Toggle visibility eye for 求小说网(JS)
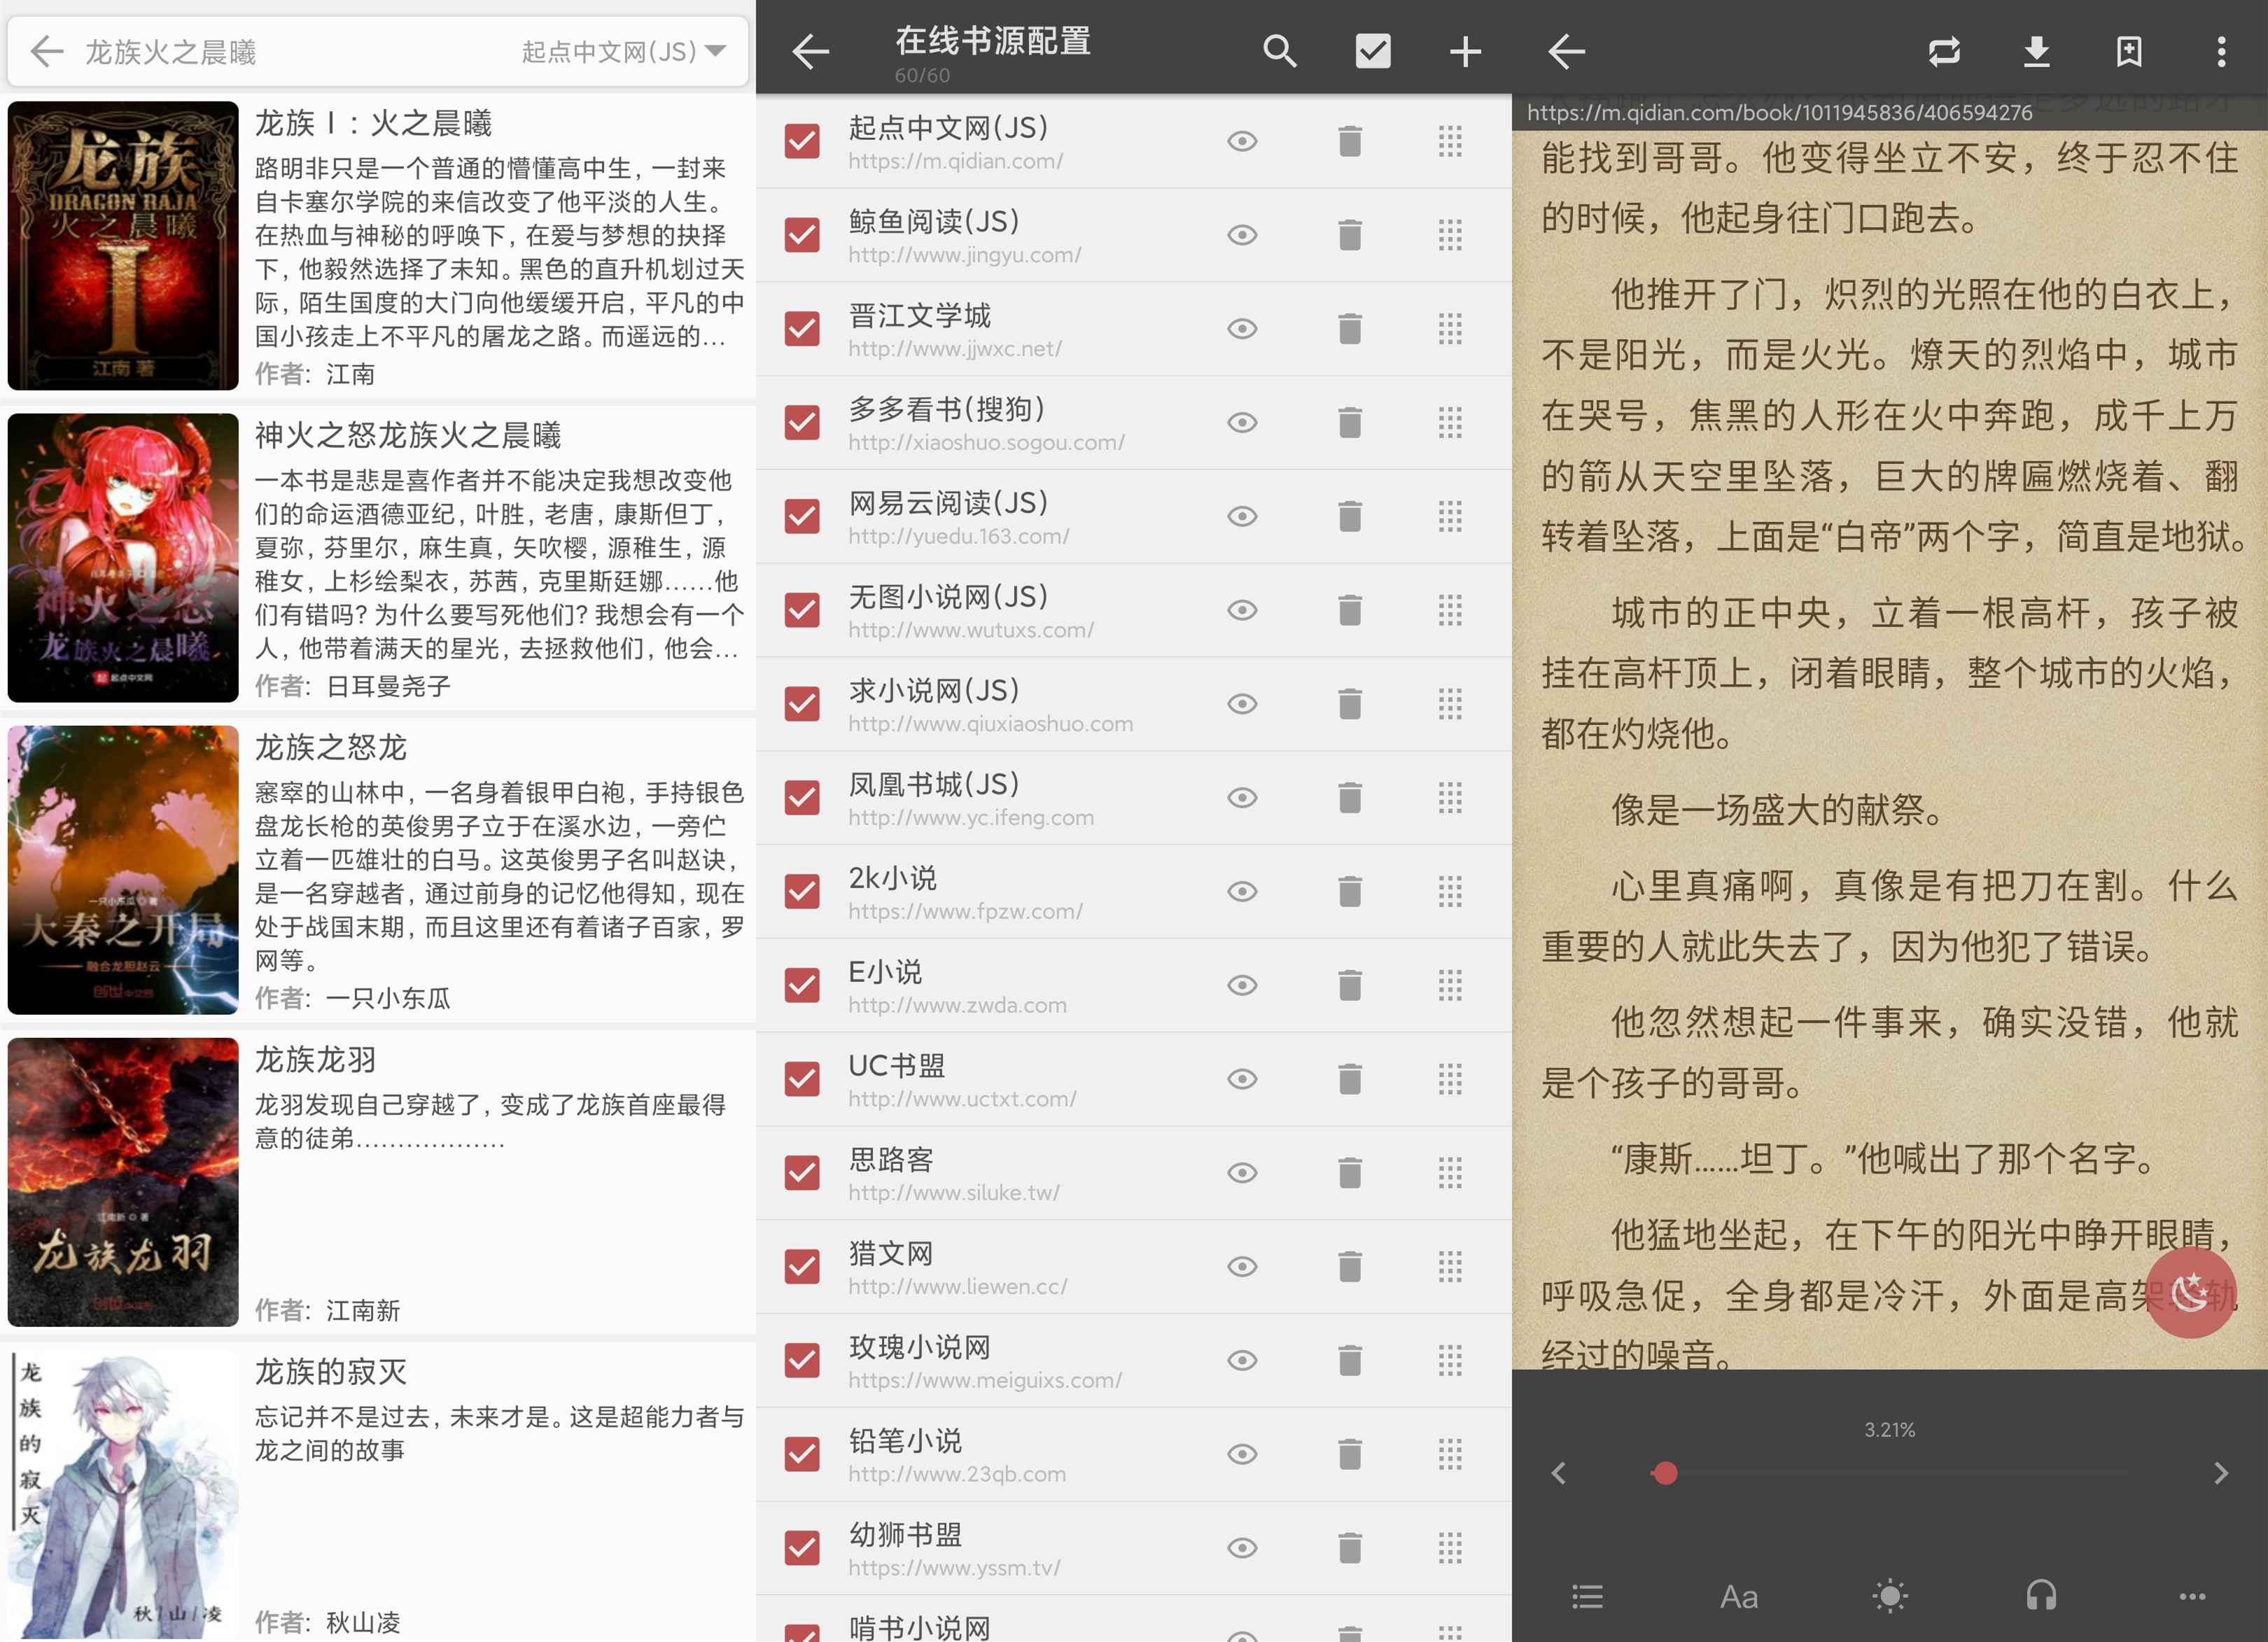This screenshot has height=1642, width=2268. pyautogui.click(x=1242, y=704)
